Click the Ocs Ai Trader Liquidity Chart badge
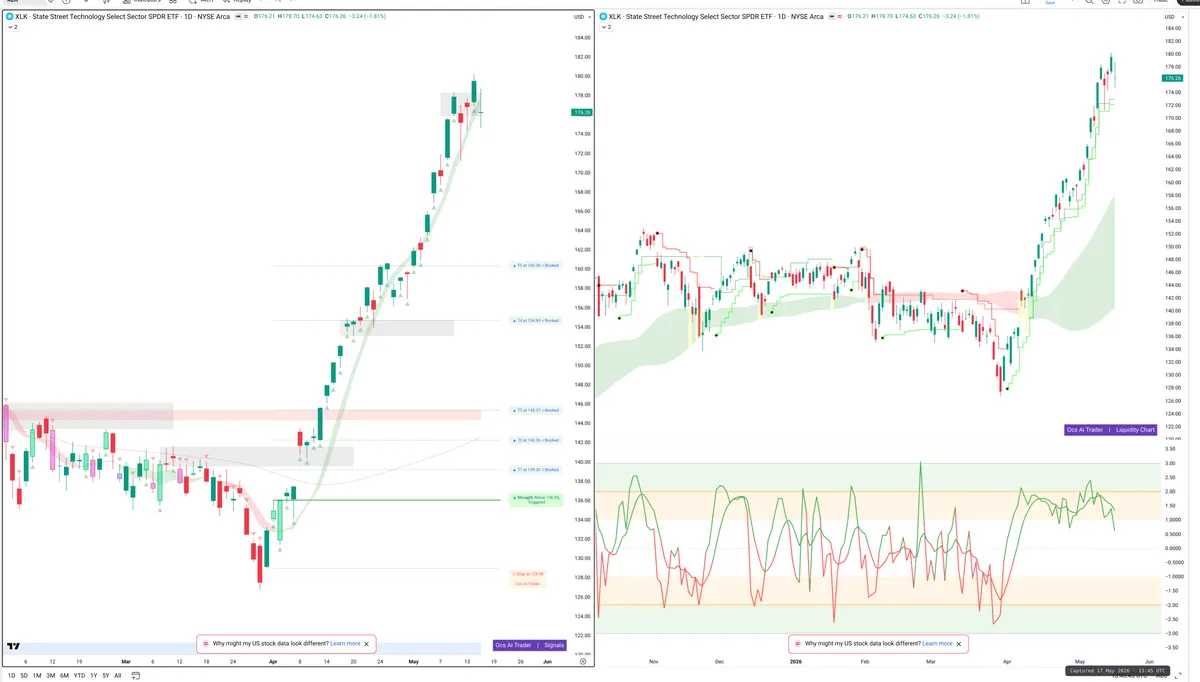This screenshot has height=682, width=1200. coord(1111,430)
